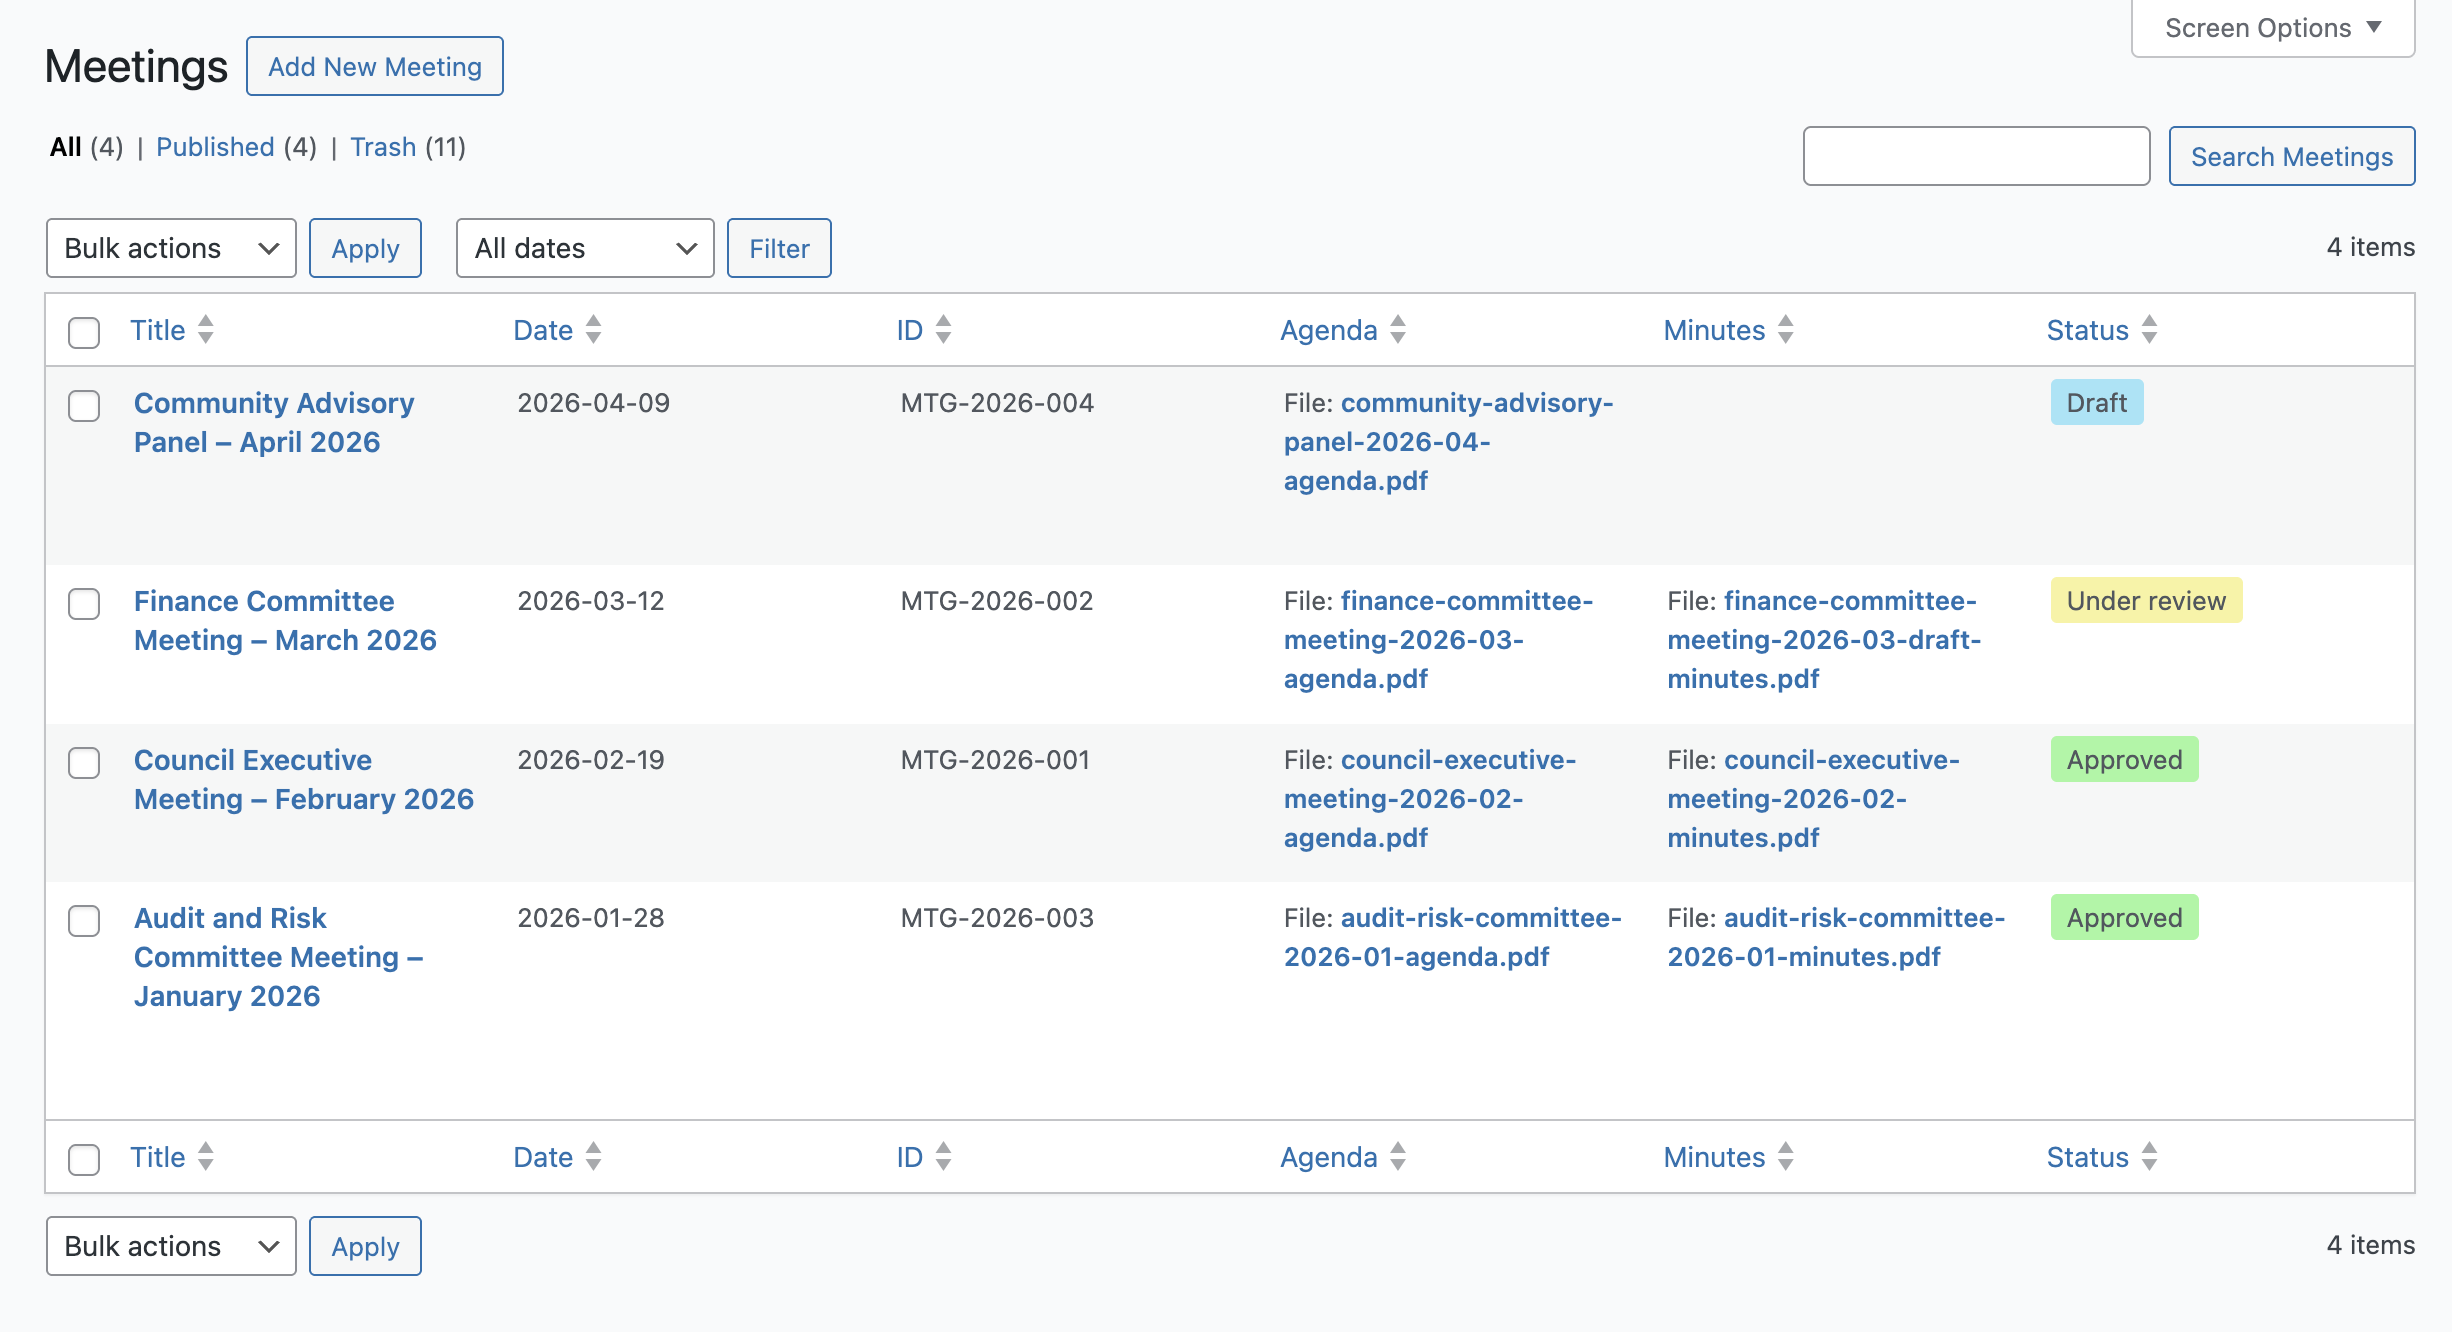The width and height of the screenshot is (2452, 1332).
Task: Click the footer Status column sort arrows
Action: (2149, 1157)
